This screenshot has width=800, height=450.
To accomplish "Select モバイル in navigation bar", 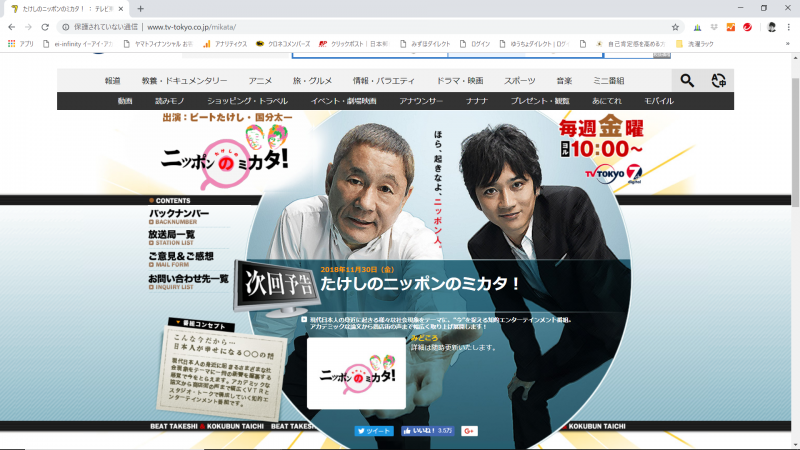I will click(659, 101).
